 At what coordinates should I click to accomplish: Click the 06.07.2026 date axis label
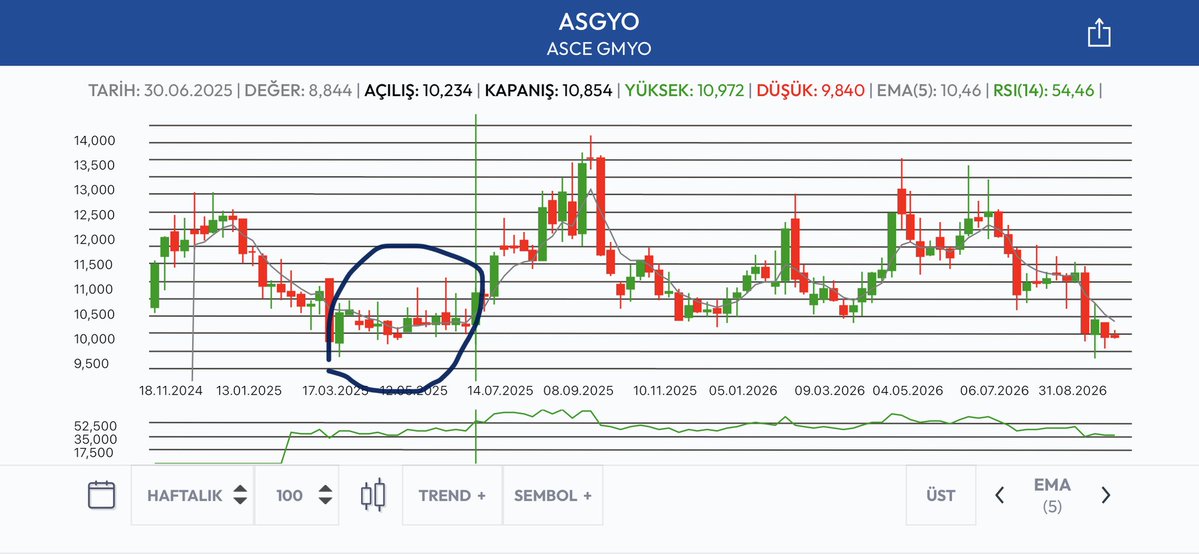click(x=995, y=390)
